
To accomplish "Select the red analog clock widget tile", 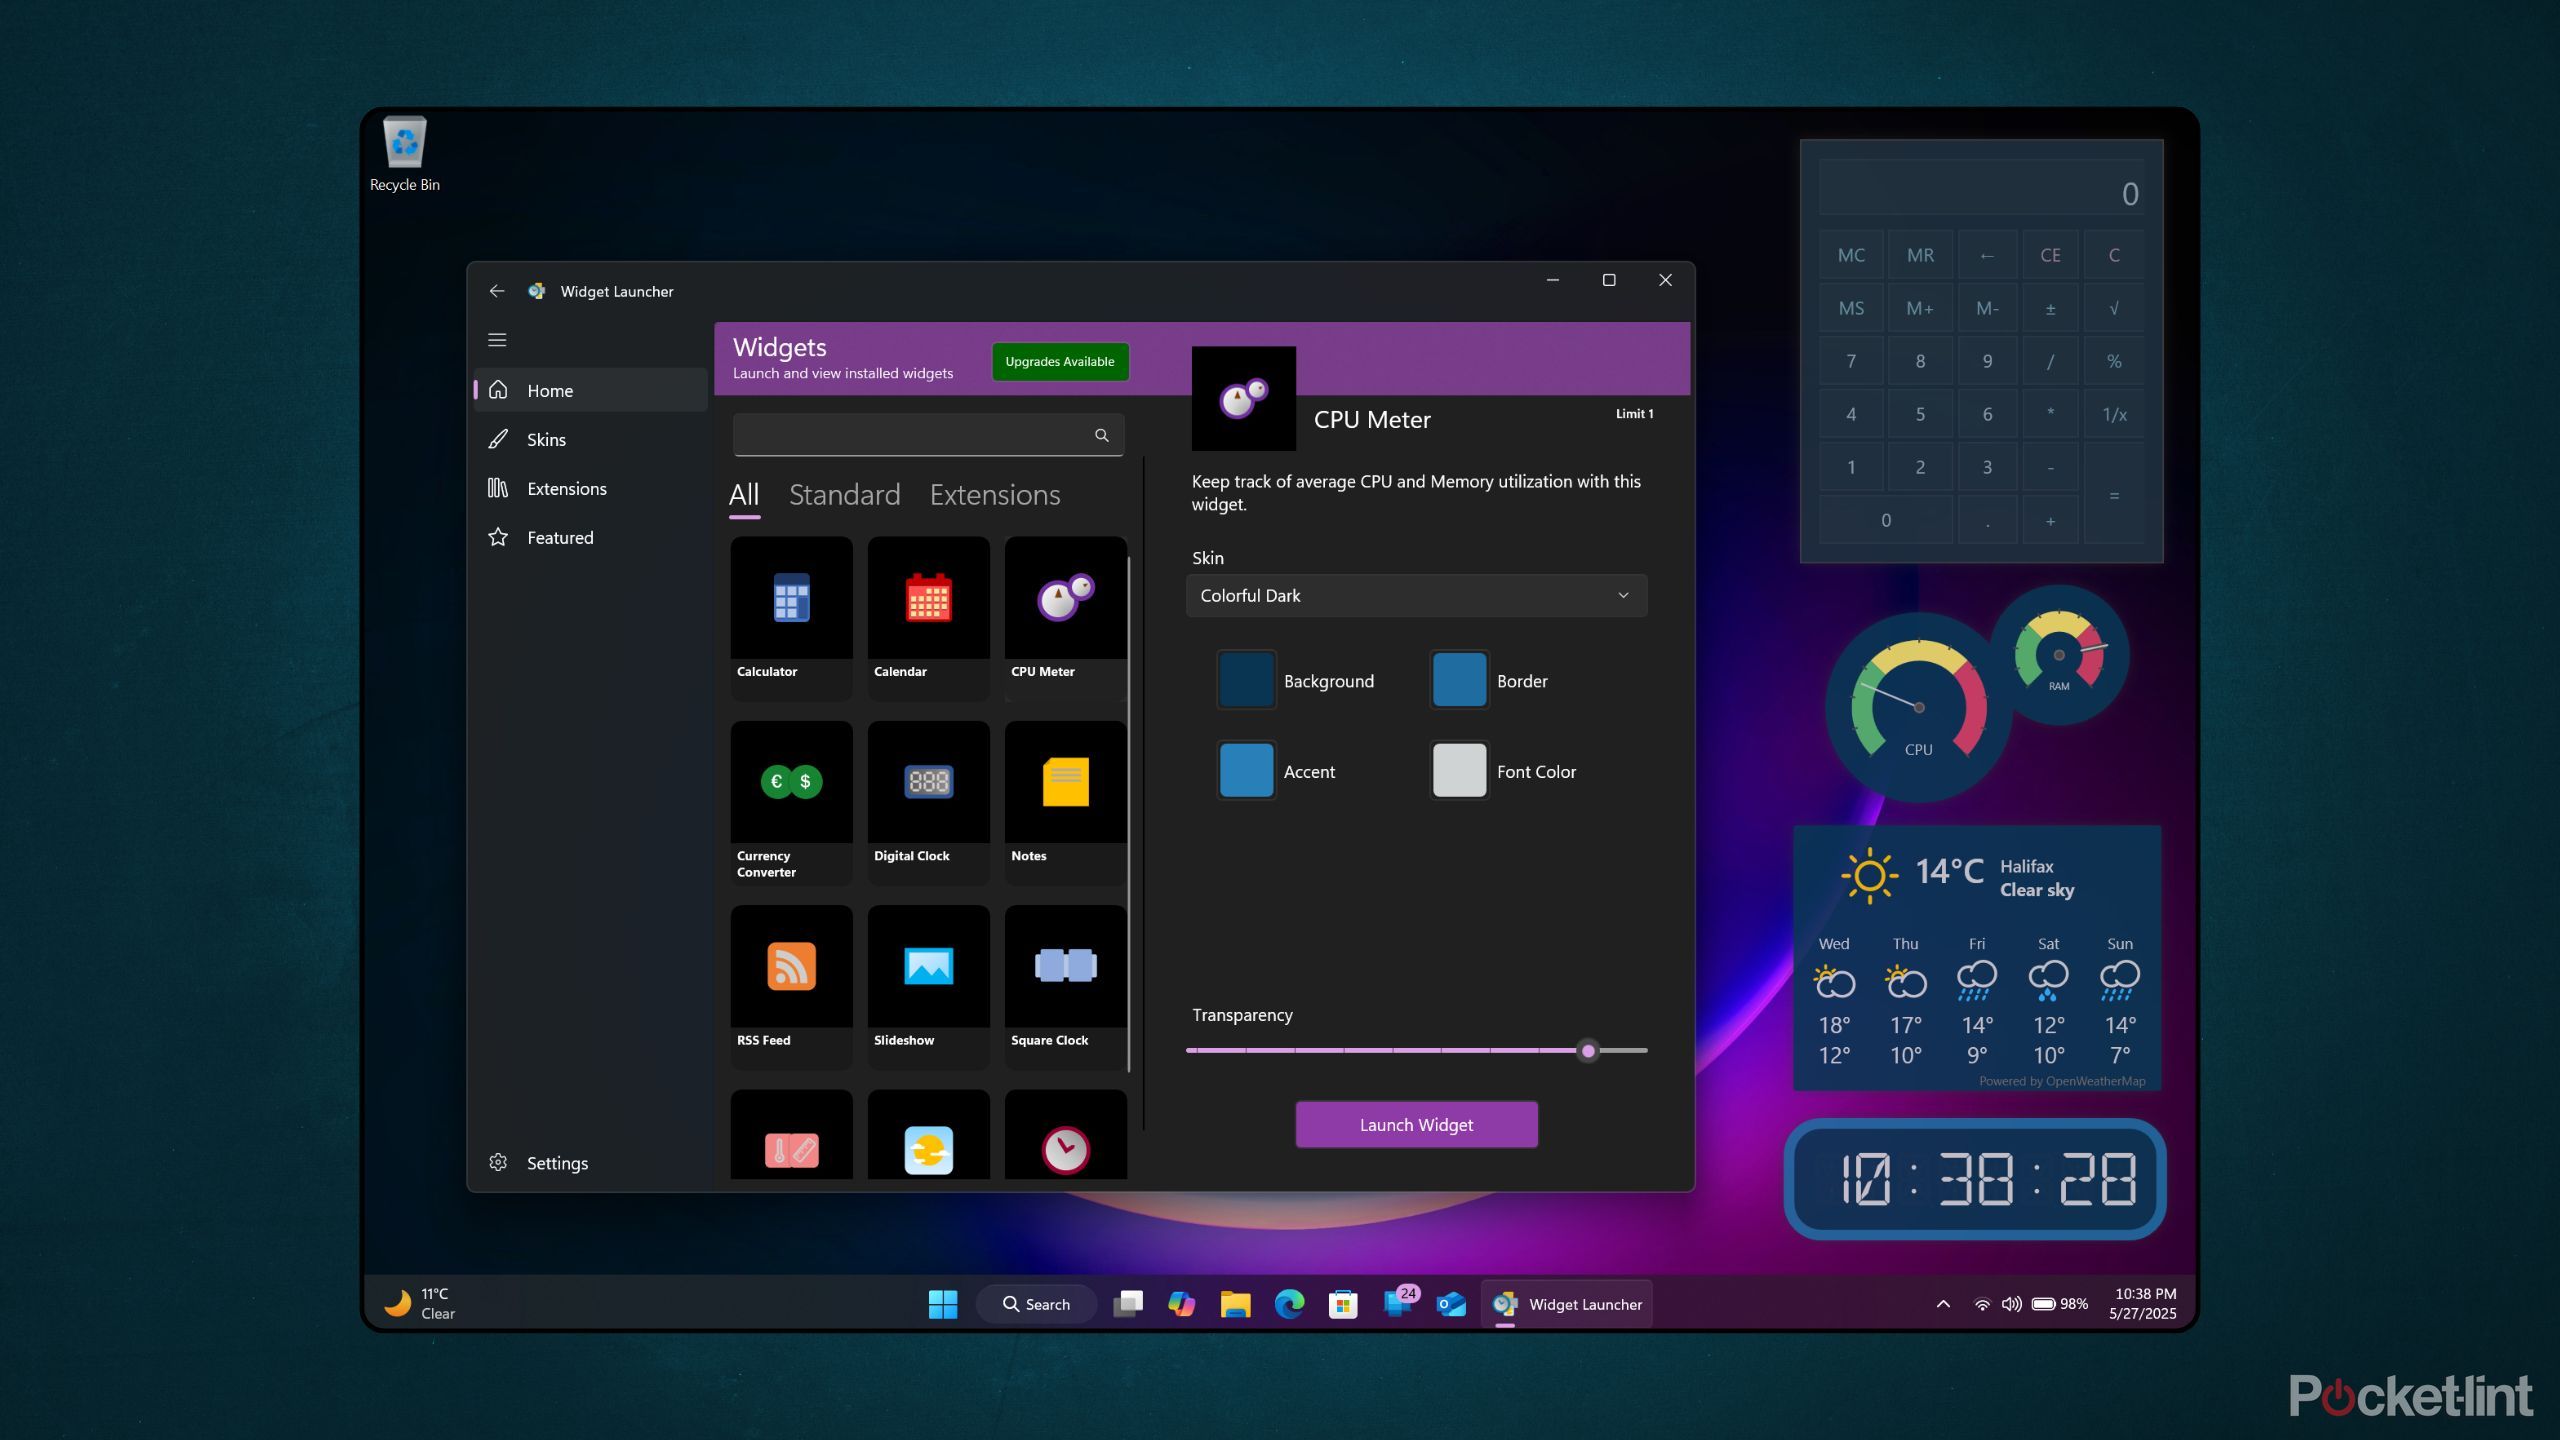I will (1065, 1135).
